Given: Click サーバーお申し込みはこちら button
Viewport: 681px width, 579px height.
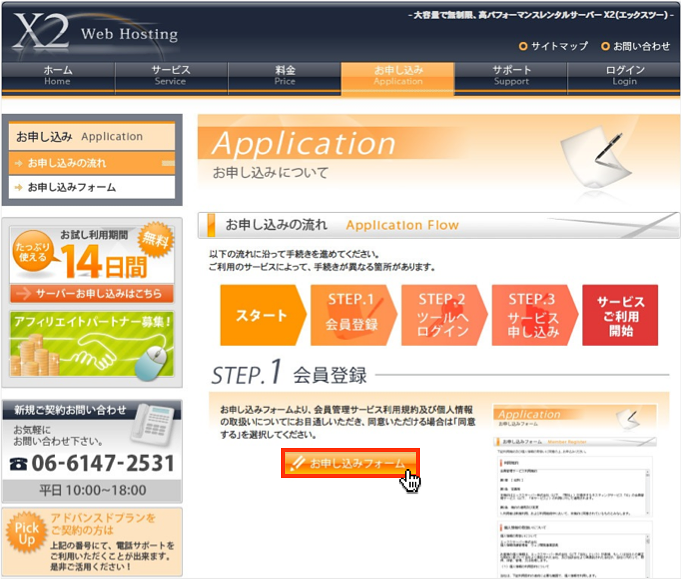Looking at the screenshot, I should 92,294.
